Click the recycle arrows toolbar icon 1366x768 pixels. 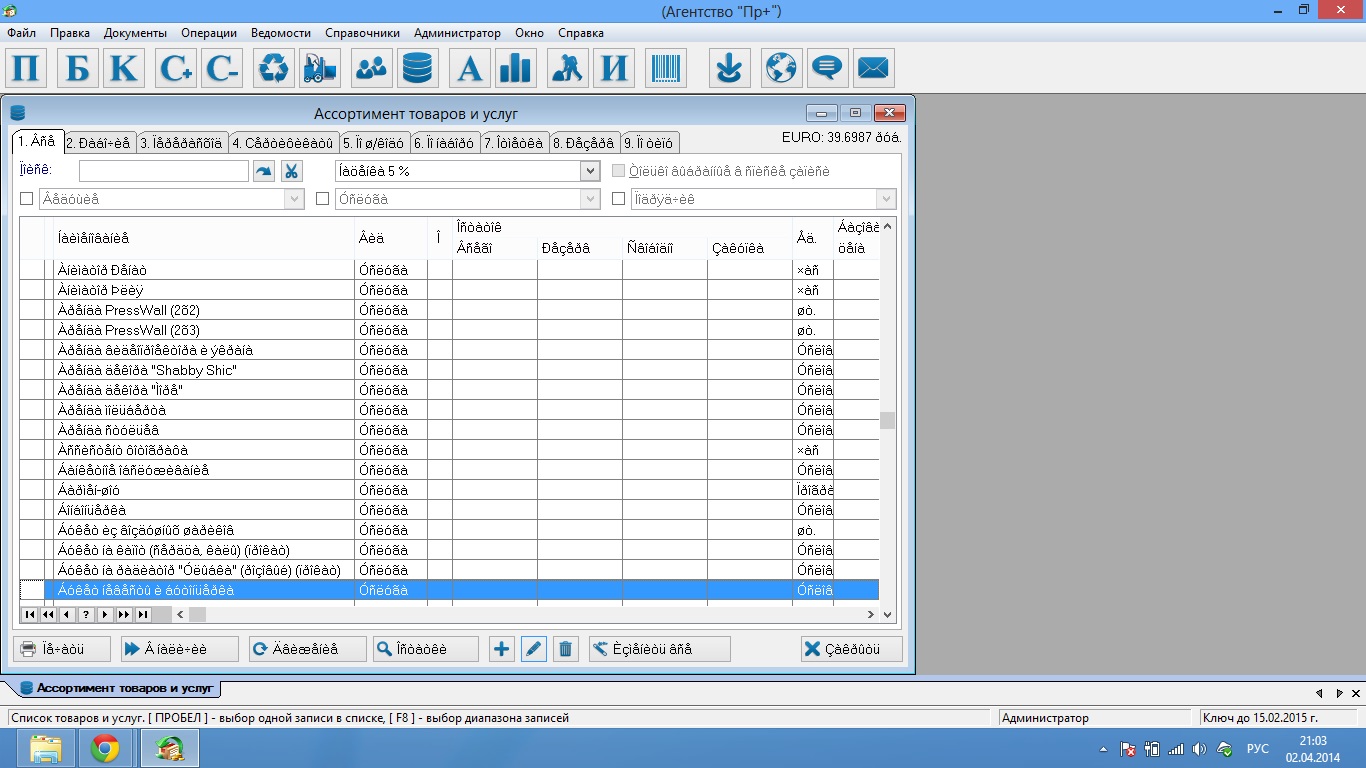(274, 68)
